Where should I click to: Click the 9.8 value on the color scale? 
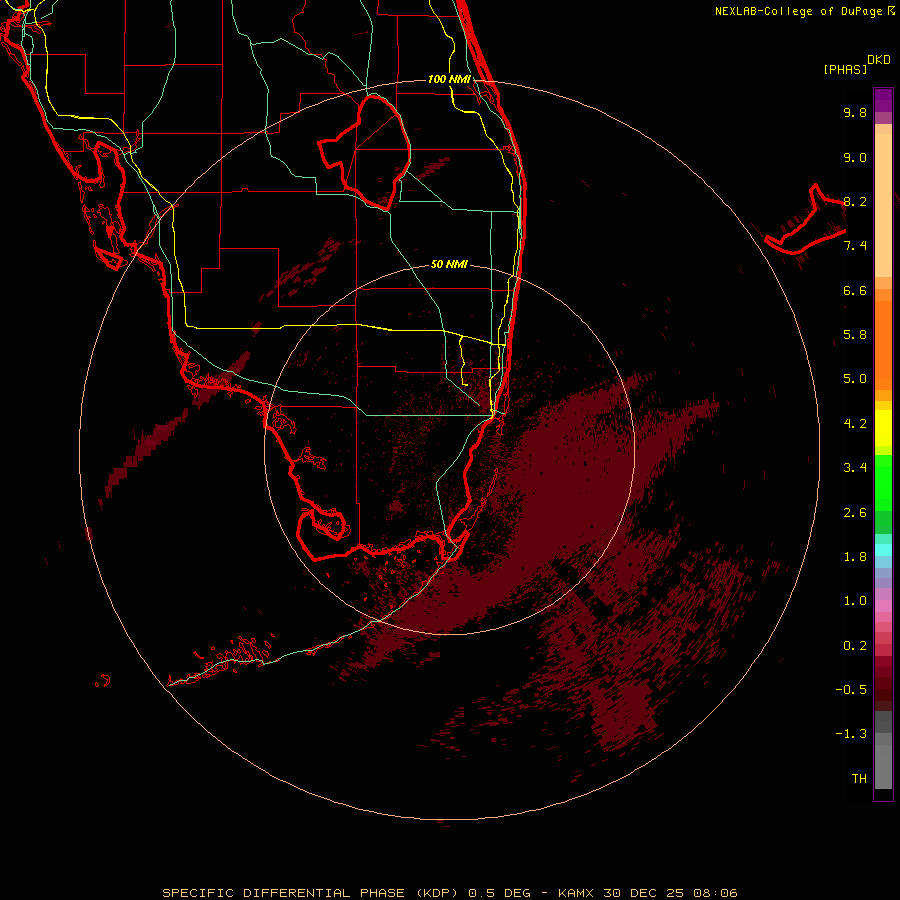[855, 112]
